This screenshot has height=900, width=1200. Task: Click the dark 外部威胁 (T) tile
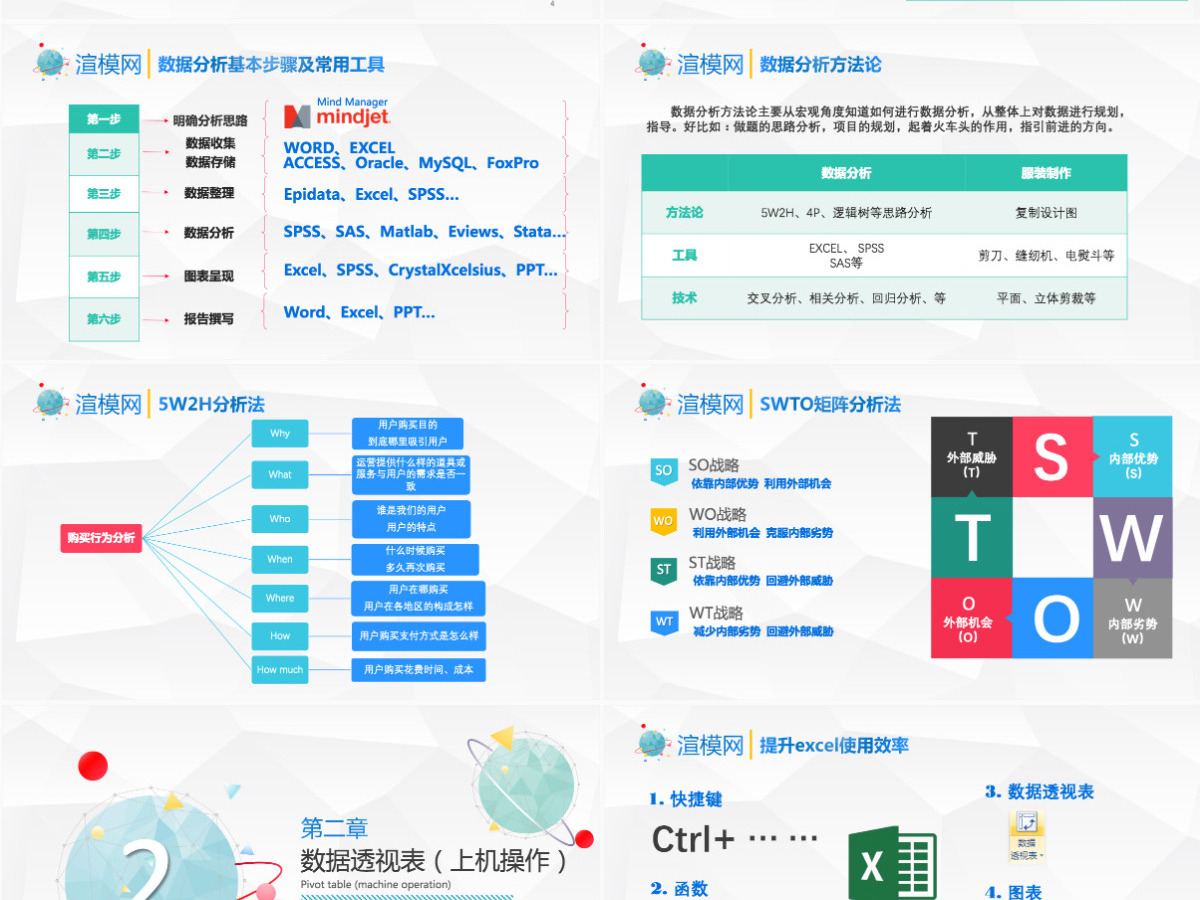[971, 457]
